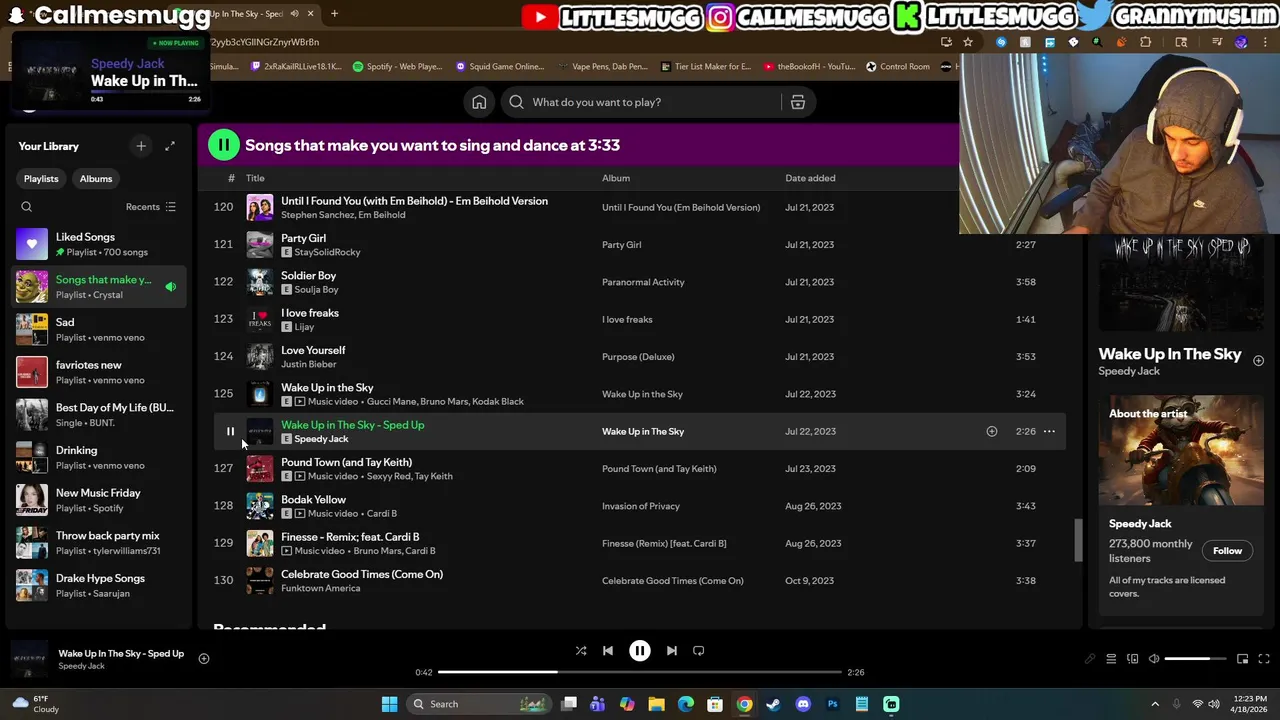The image size is (1280, 720).
Task: Seek within the song progress bar
Action: pos(640,672)
